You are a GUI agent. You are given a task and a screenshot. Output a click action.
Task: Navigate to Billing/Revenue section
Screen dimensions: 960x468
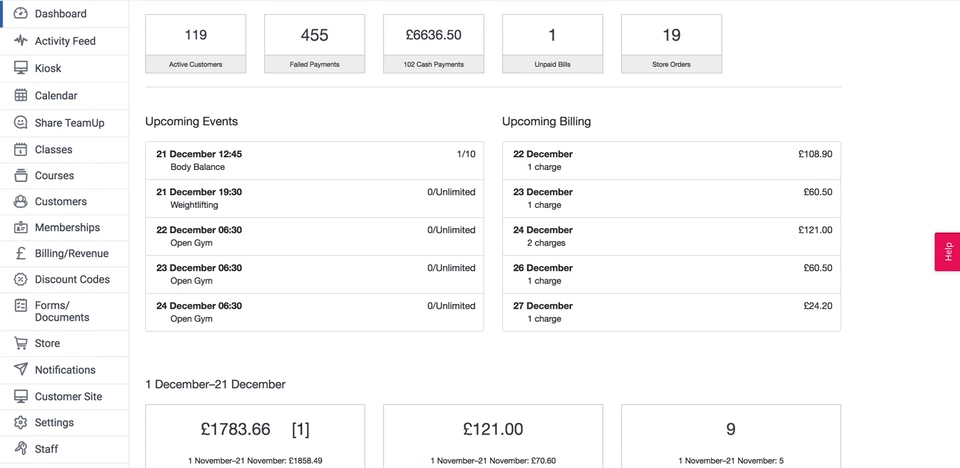71,254
